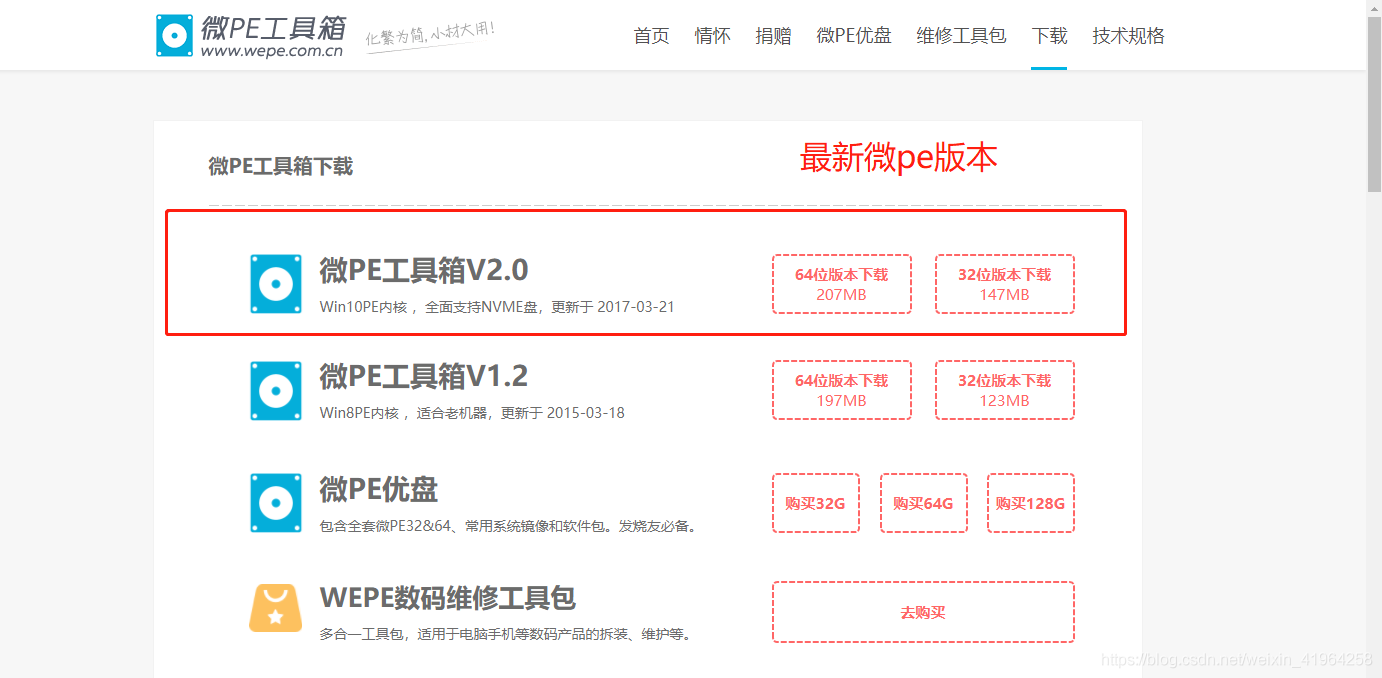1382x678 pixels.
Task: Open the 技术规格 navigation tab
Action: coord(1129,36)
